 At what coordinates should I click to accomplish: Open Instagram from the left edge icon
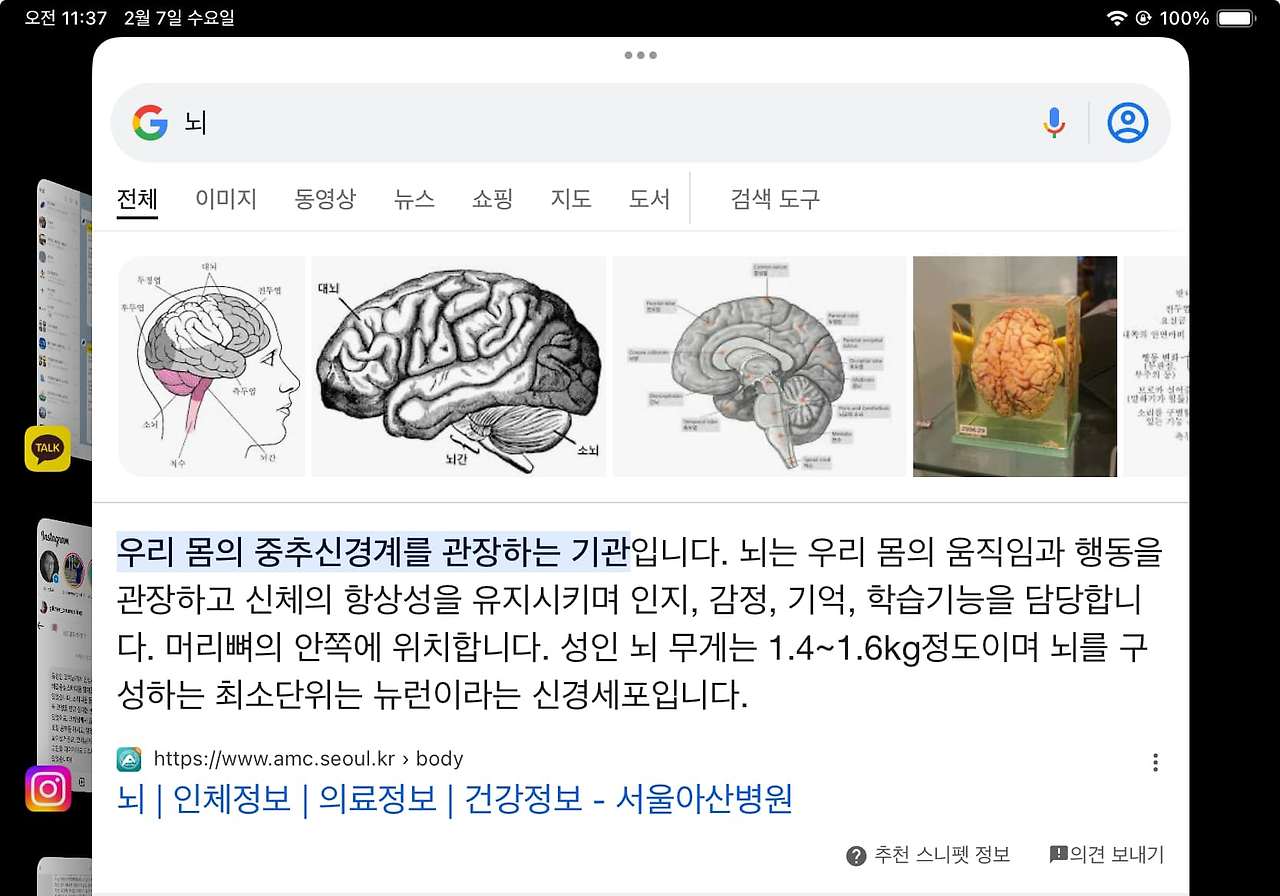tap(47, 789)
